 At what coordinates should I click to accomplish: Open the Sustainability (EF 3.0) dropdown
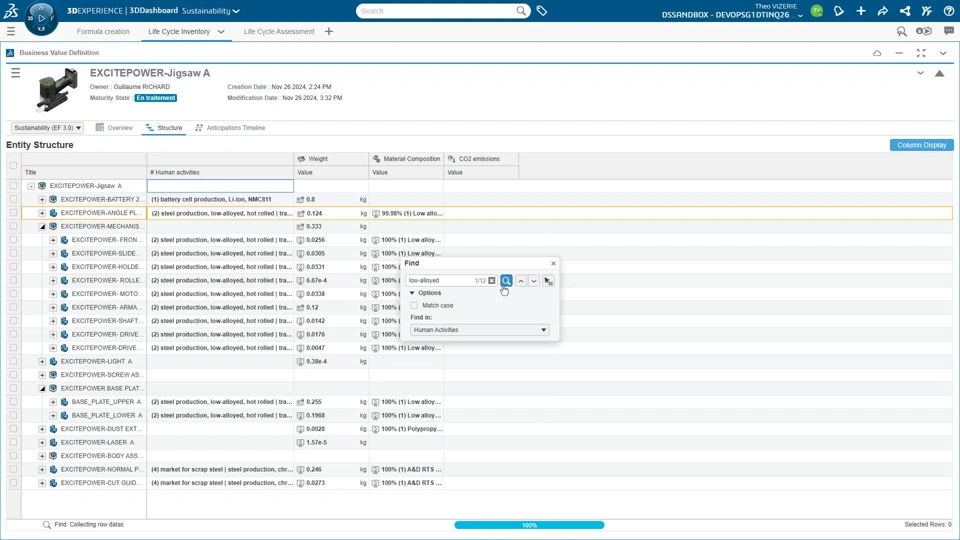coord(47,128)
